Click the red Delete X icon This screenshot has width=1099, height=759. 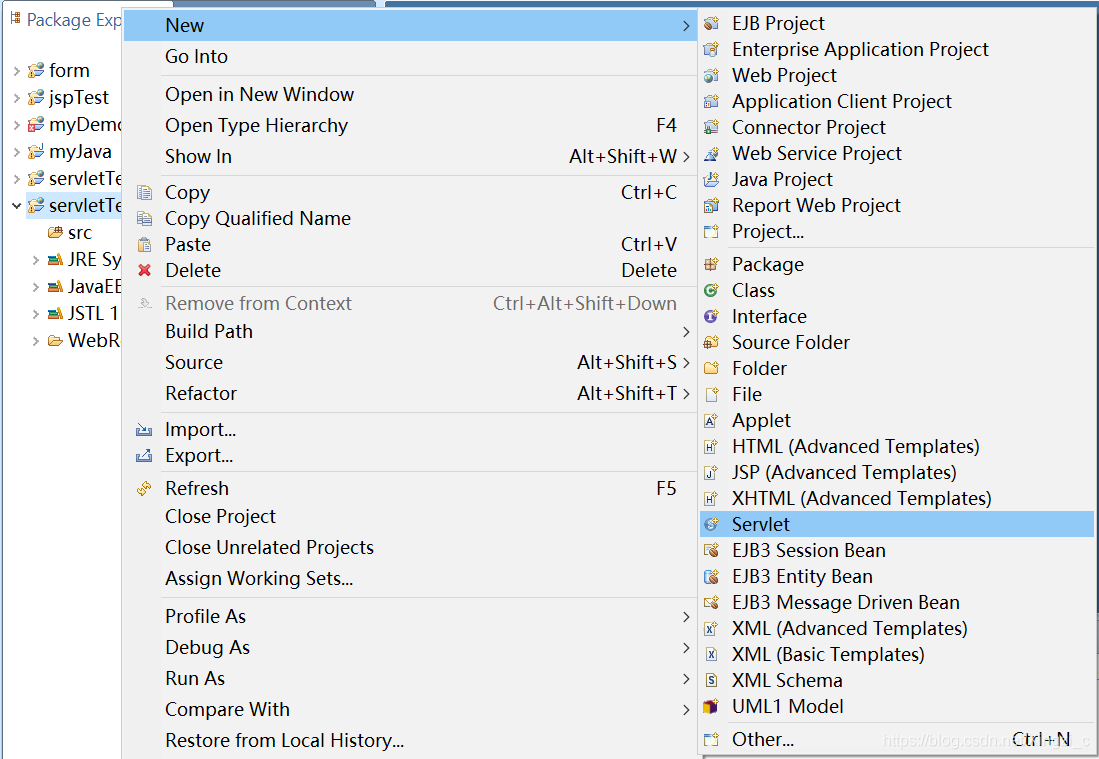(144, 271)
